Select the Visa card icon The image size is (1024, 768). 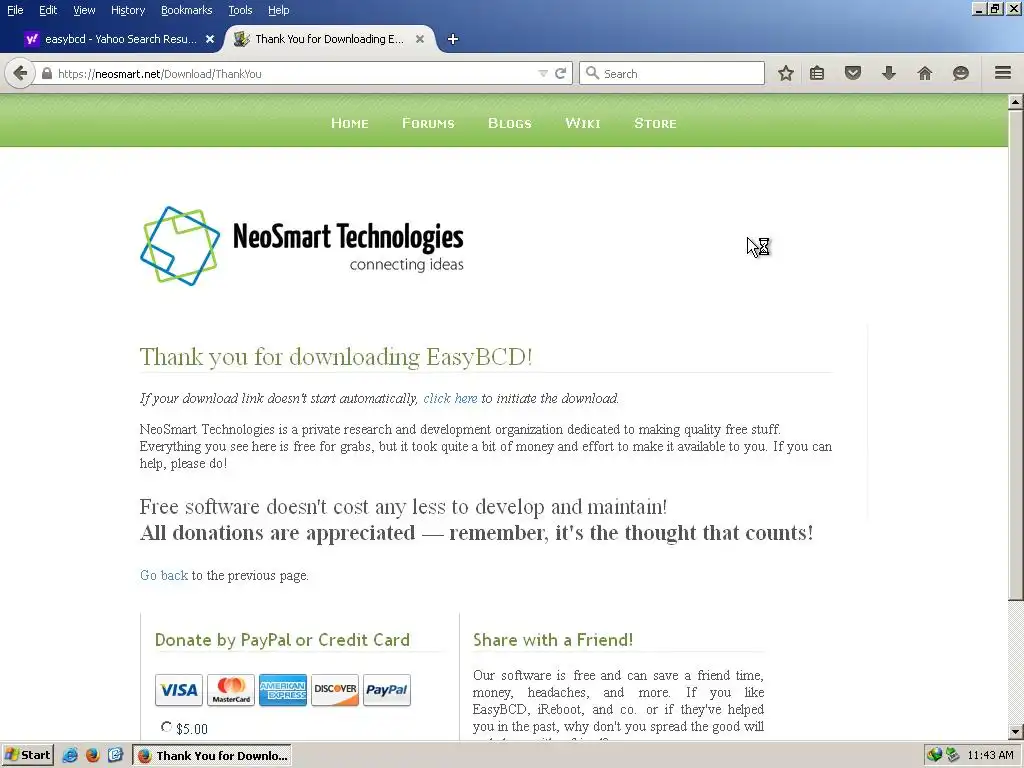point(179,690)
